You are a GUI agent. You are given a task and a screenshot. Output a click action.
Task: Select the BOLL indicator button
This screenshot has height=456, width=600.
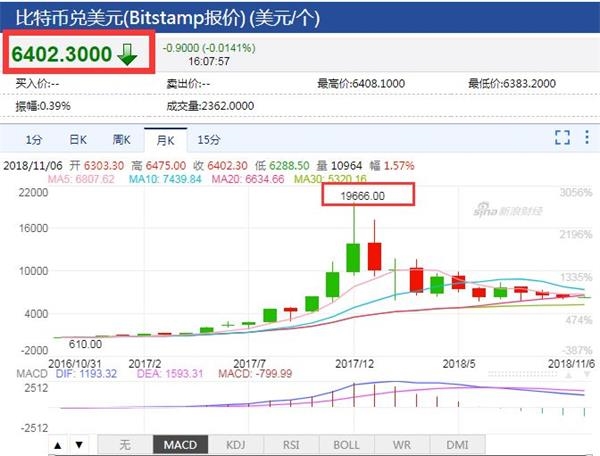click(x=346, y=445)
